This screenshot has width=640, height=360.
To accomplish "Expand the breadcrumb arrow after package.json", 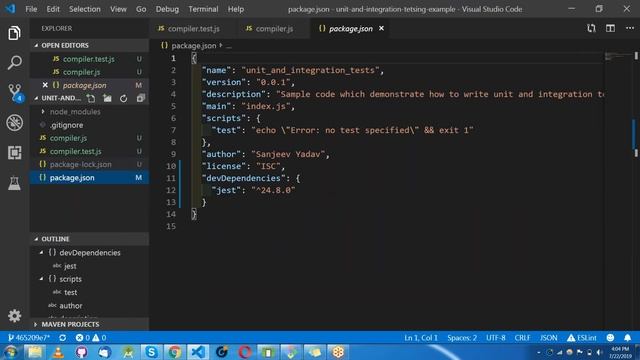I will click(x=221, y=45).
